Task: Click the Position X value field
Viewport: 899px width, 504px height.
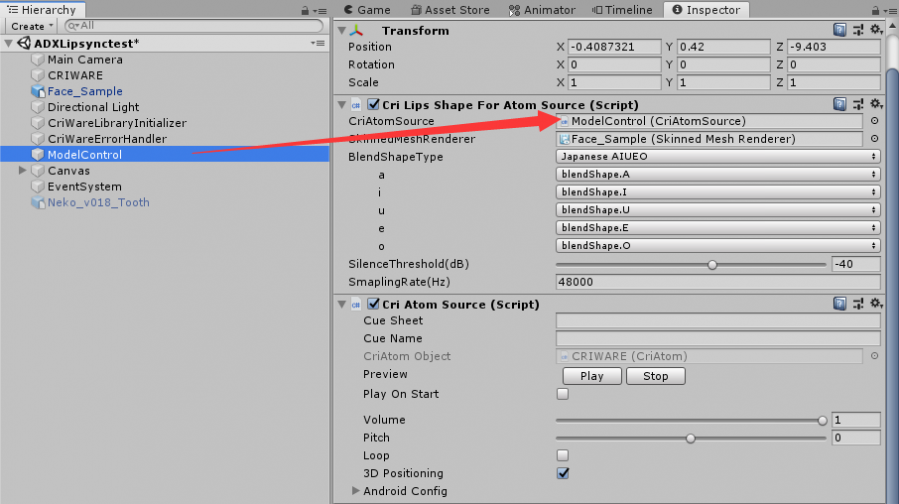Action: 614,47
